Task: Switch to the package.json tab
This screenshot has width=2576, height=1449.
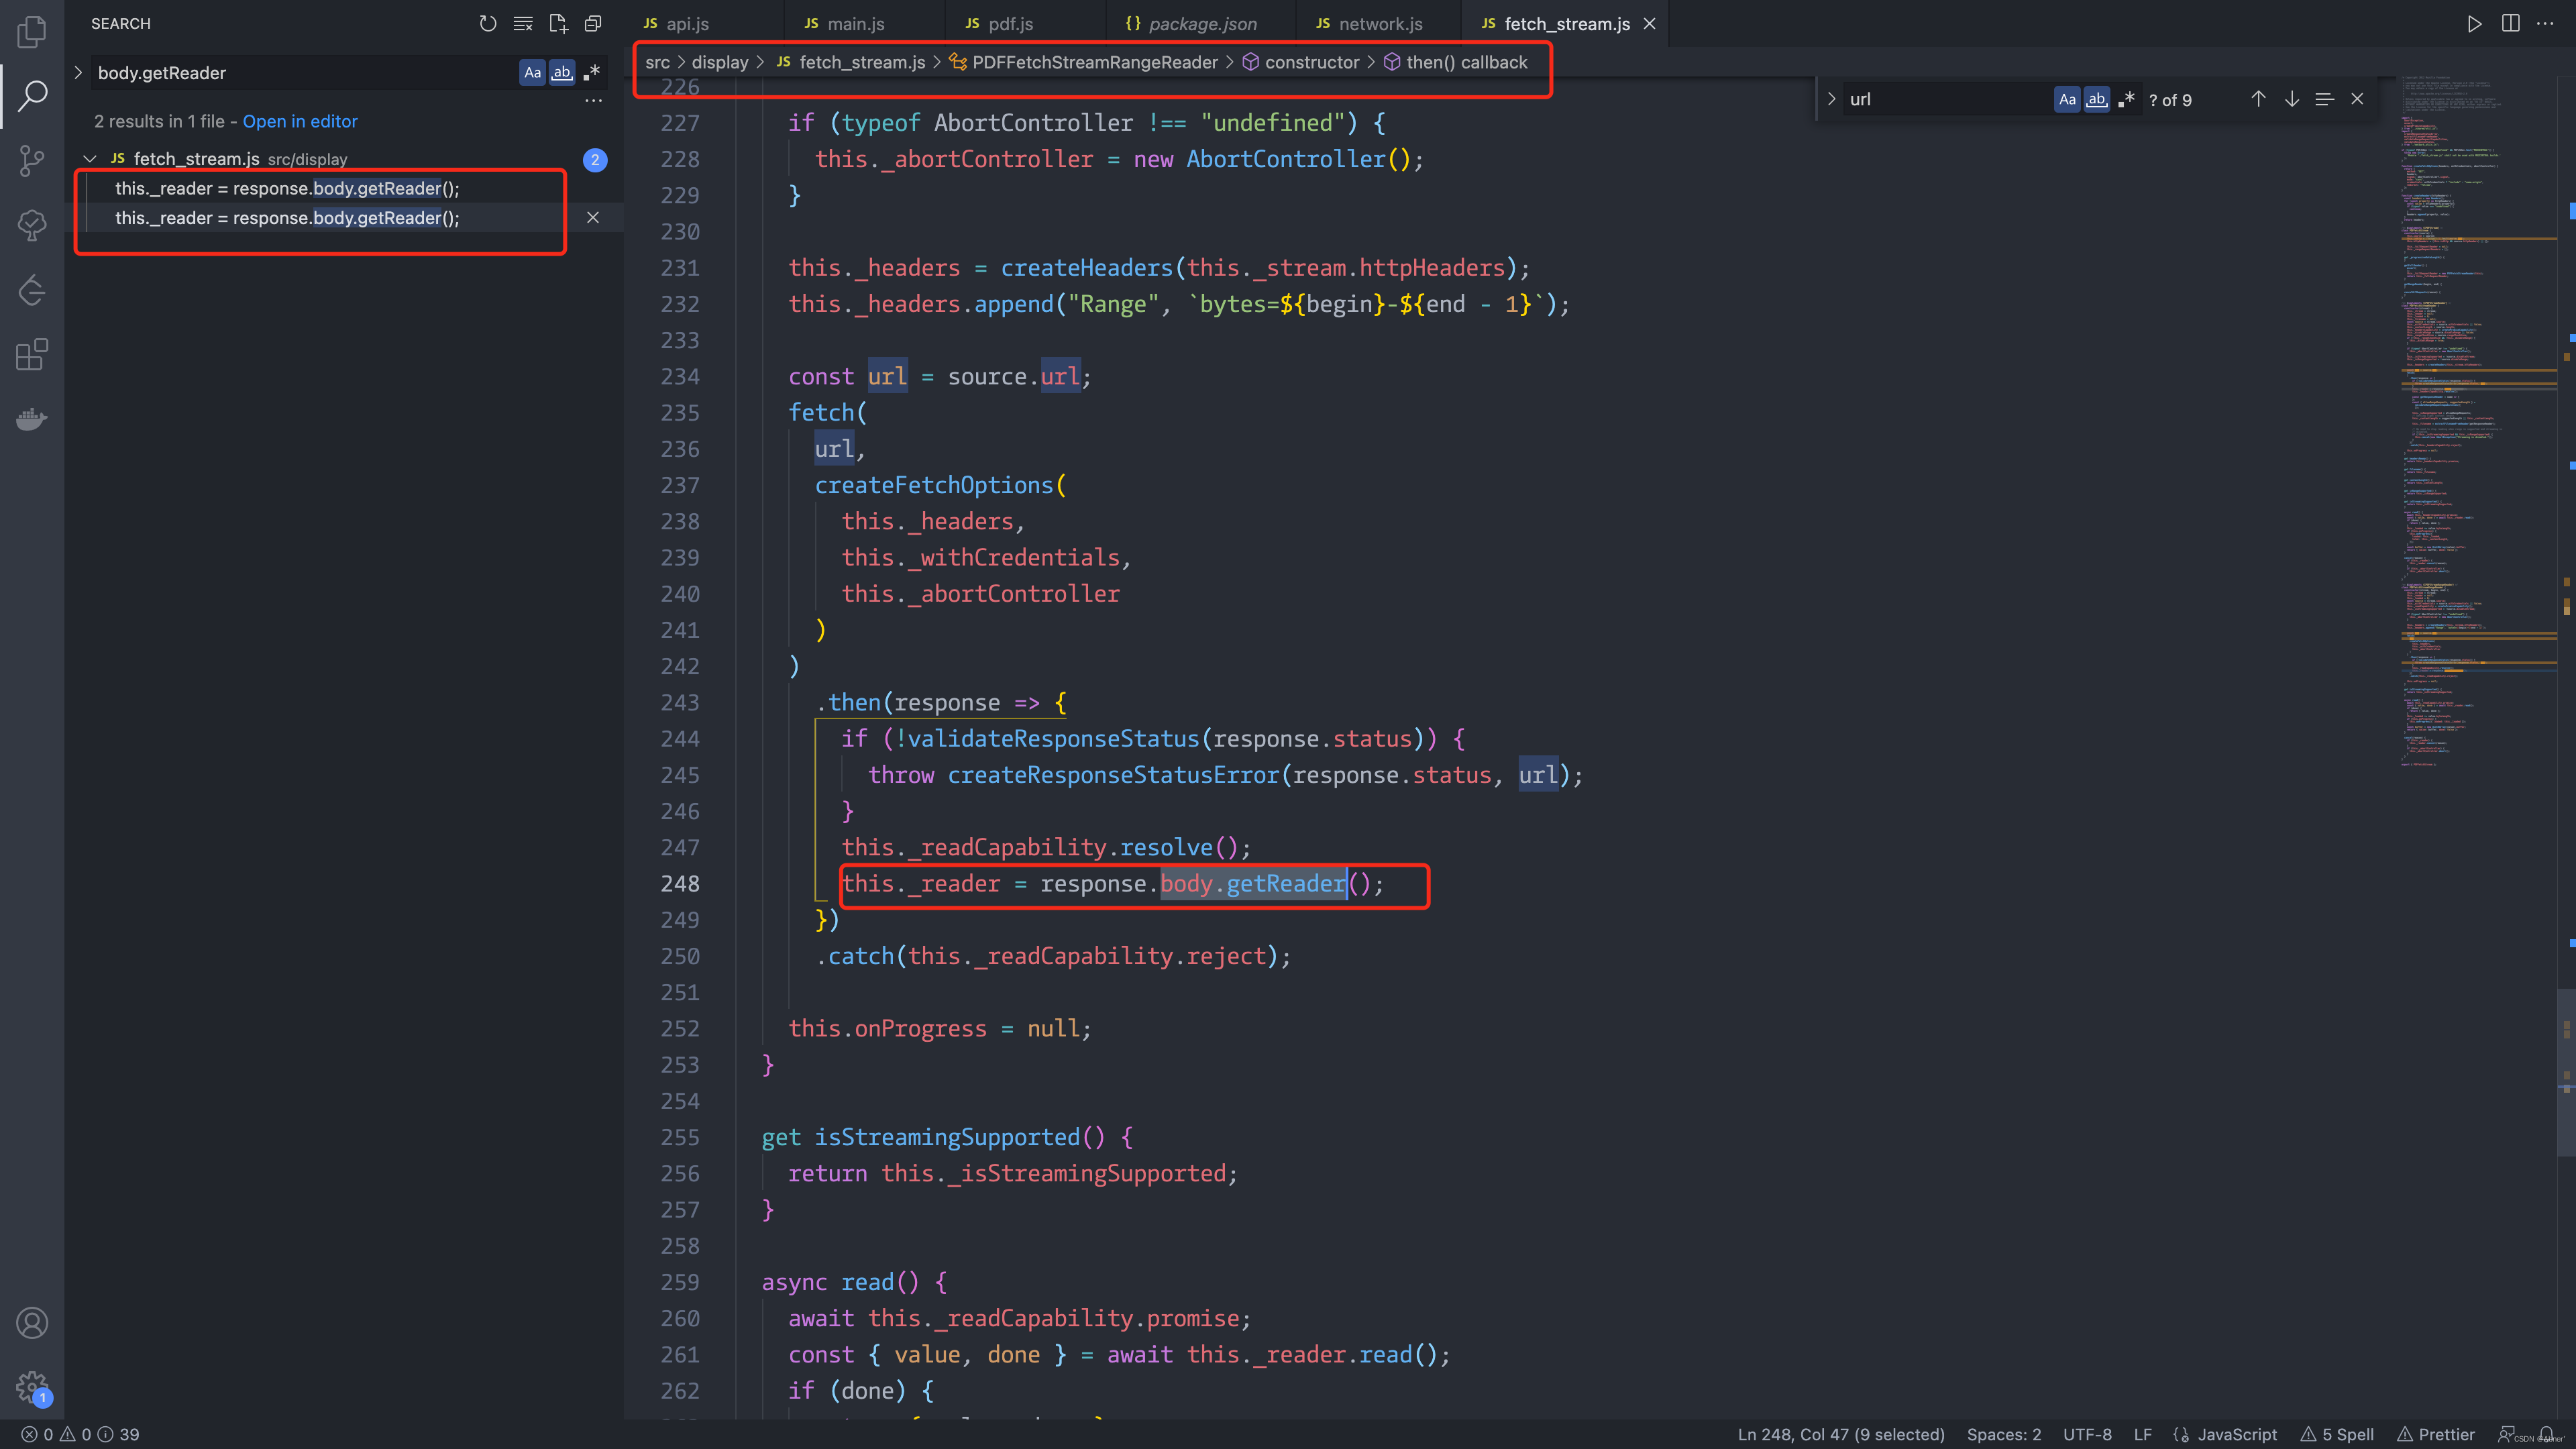Action: point(1202,23)
